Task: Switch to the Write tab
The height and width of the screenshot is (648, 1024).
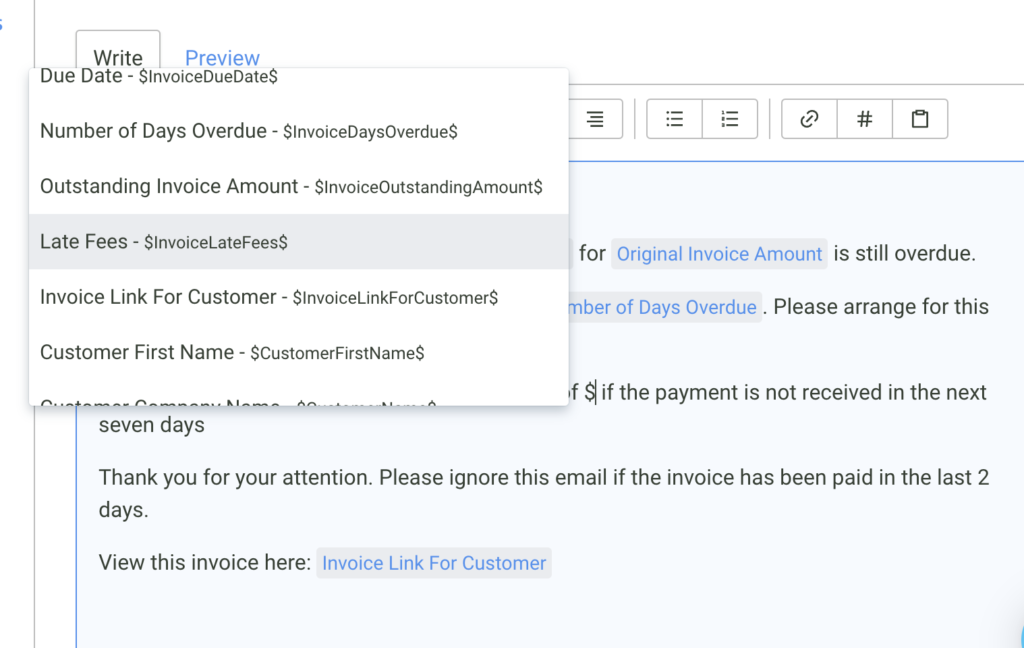Action: [x=118, y=58]
